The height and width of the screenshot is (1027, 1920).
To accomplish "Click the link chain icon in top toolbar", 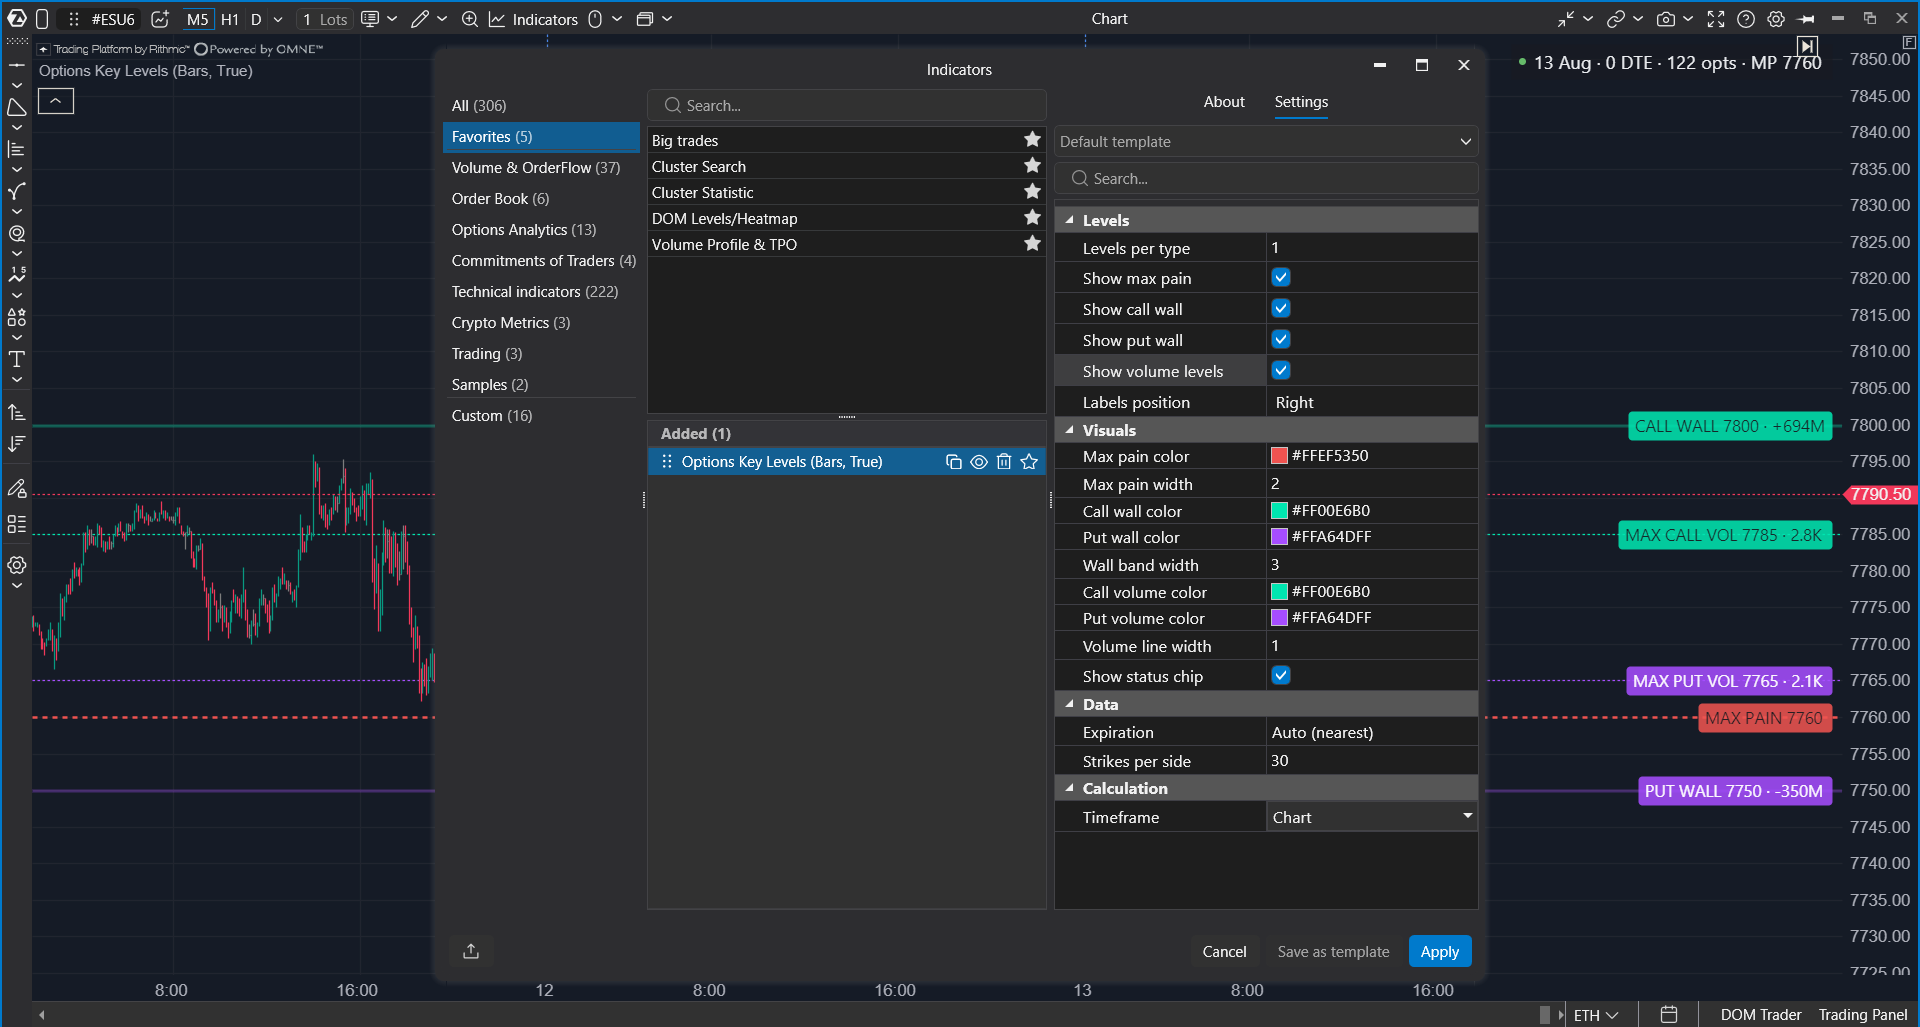I will (x=1616, y=19).
